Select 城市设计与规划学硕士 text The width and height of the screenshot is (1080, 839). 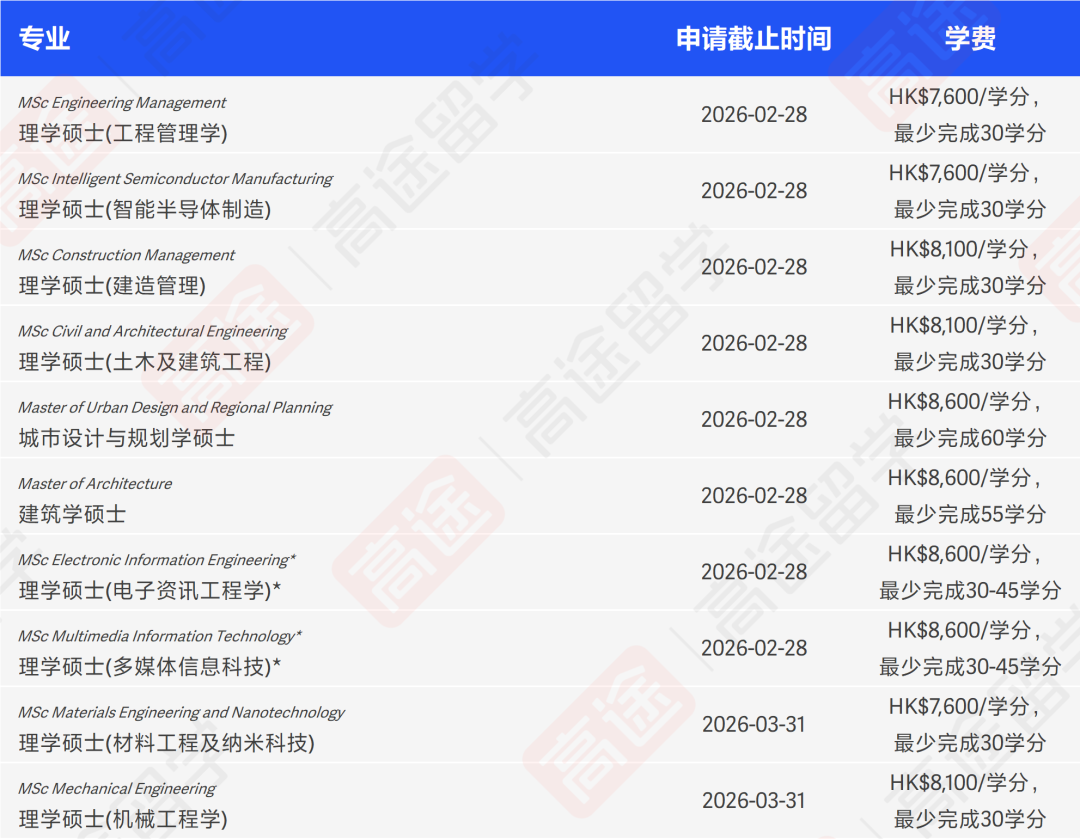pos(127,438)
